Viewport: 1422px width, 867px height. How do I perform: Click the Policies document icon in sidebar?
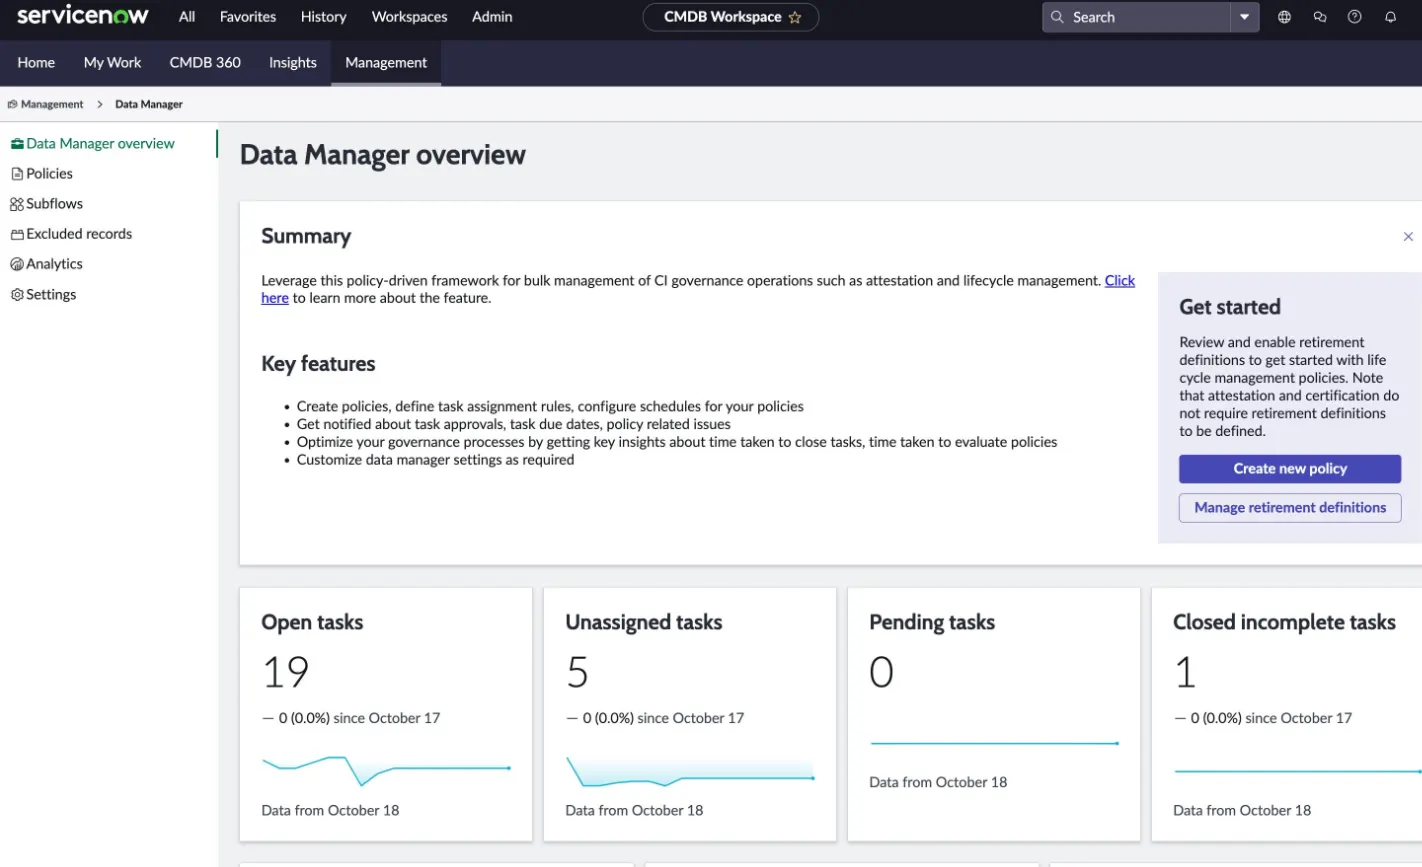(17, 174)
